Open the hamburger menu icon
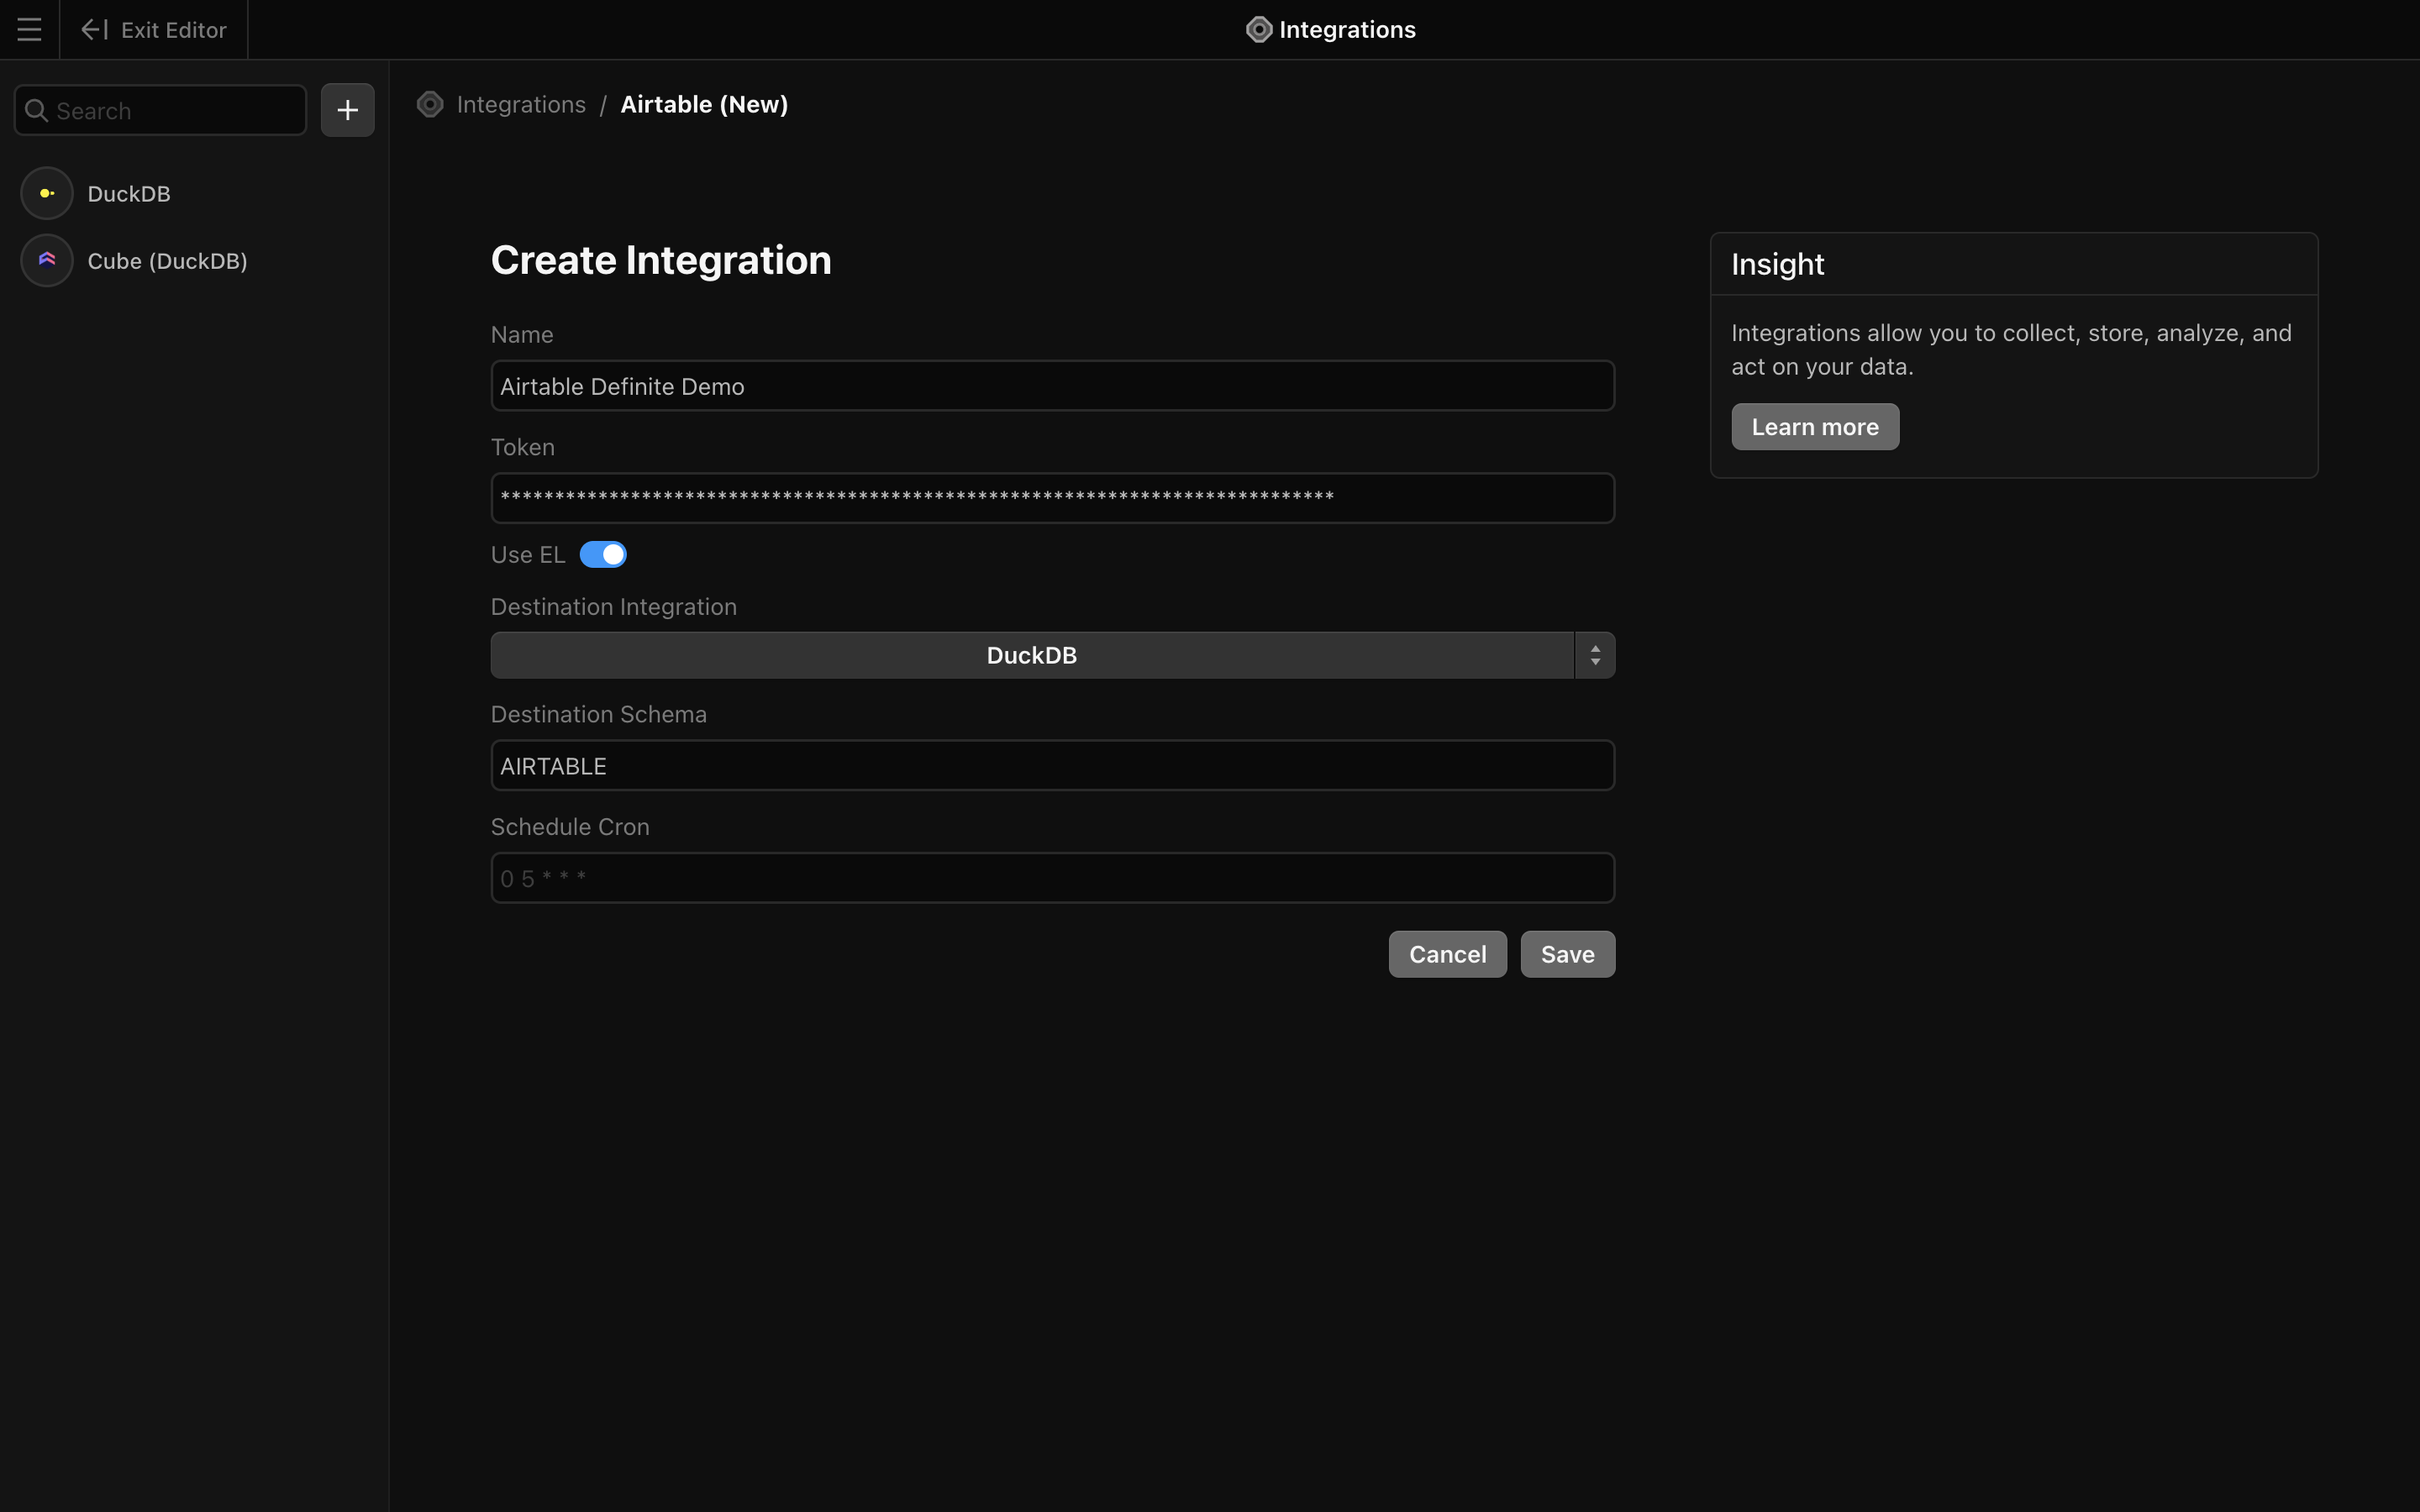 [29, 30]
